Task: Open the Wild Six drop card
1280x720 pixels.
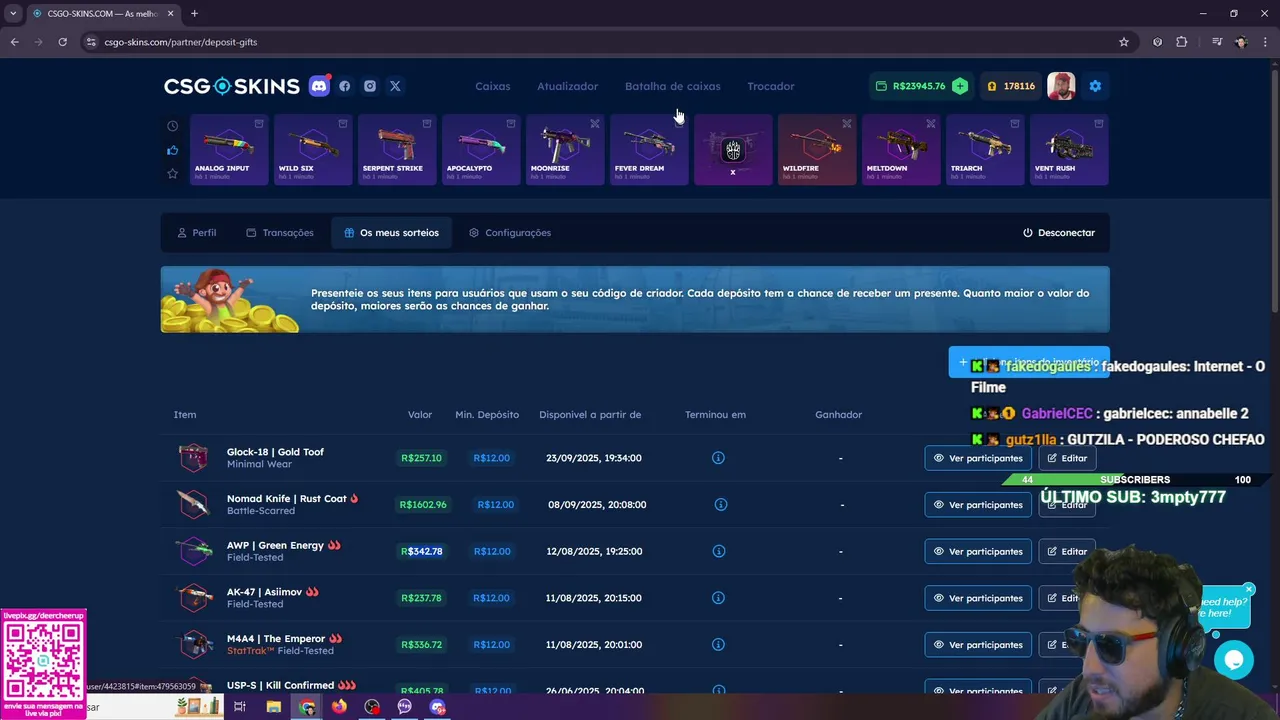Action: coord(313,150)
